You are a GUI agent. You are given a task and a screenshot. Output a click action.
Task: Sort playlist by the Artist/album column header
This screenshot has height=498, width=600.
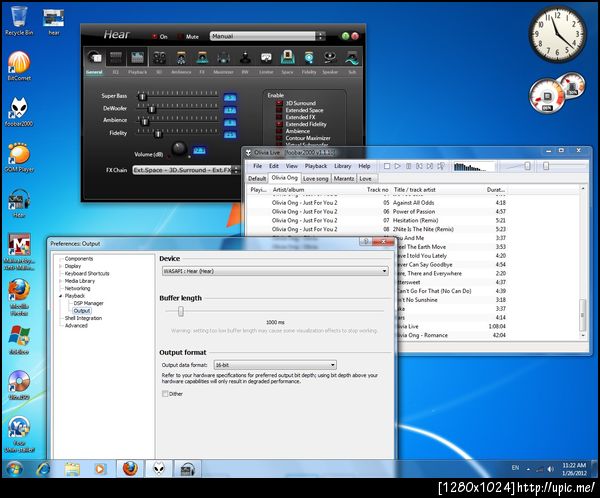tap(288, 189)
